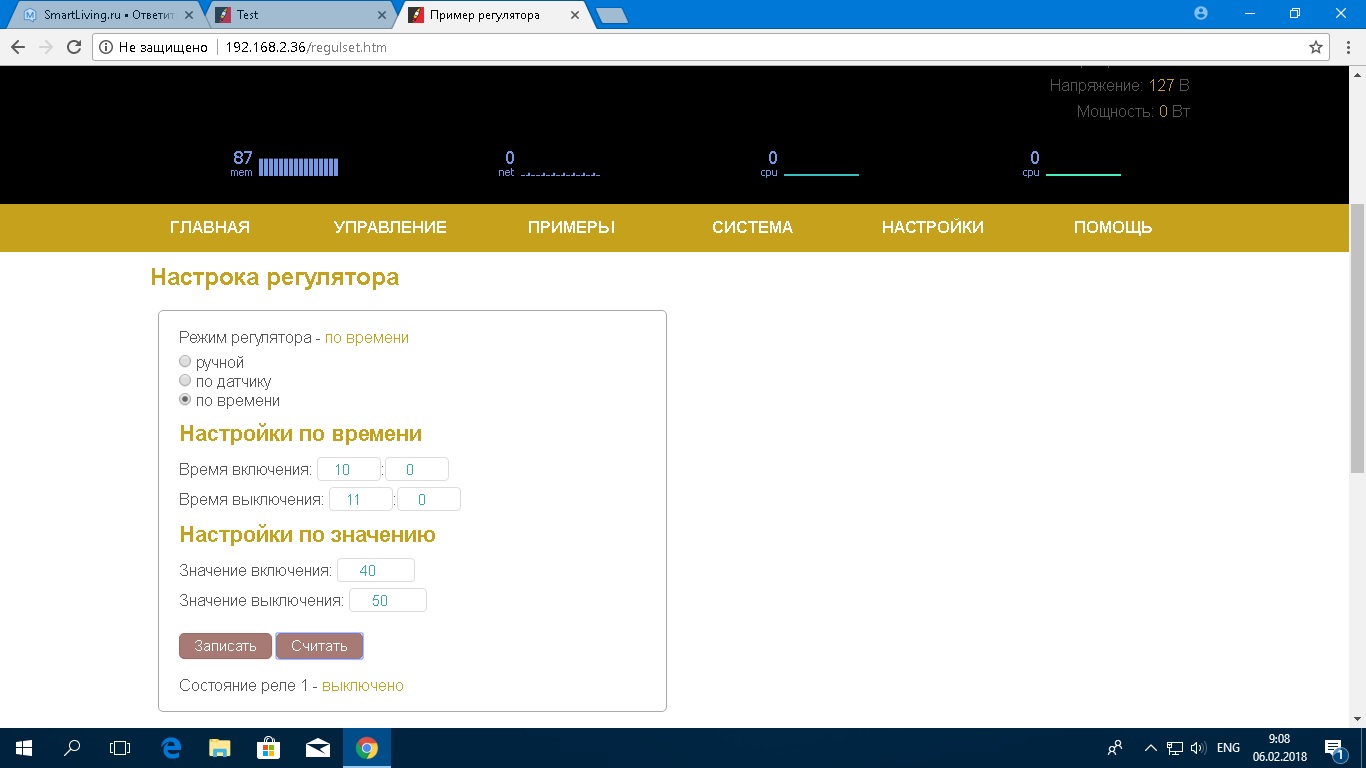Open the volume control in the tray

1198,748
